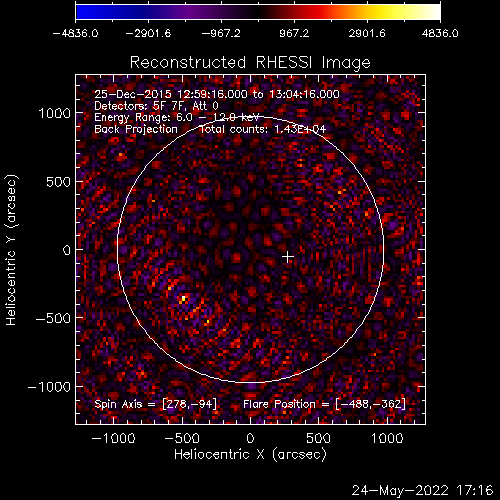Click the 'Total counts: 1.43E+04' text

tap(262, 129)
